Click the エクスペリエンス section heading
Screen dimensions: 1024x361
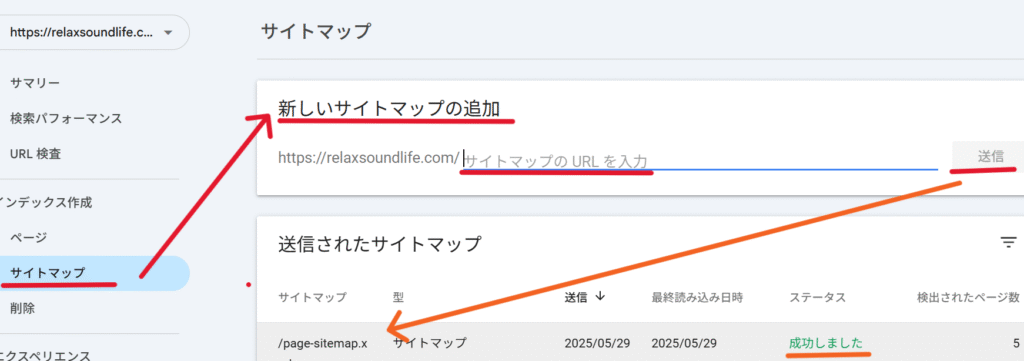click(44, 356)
